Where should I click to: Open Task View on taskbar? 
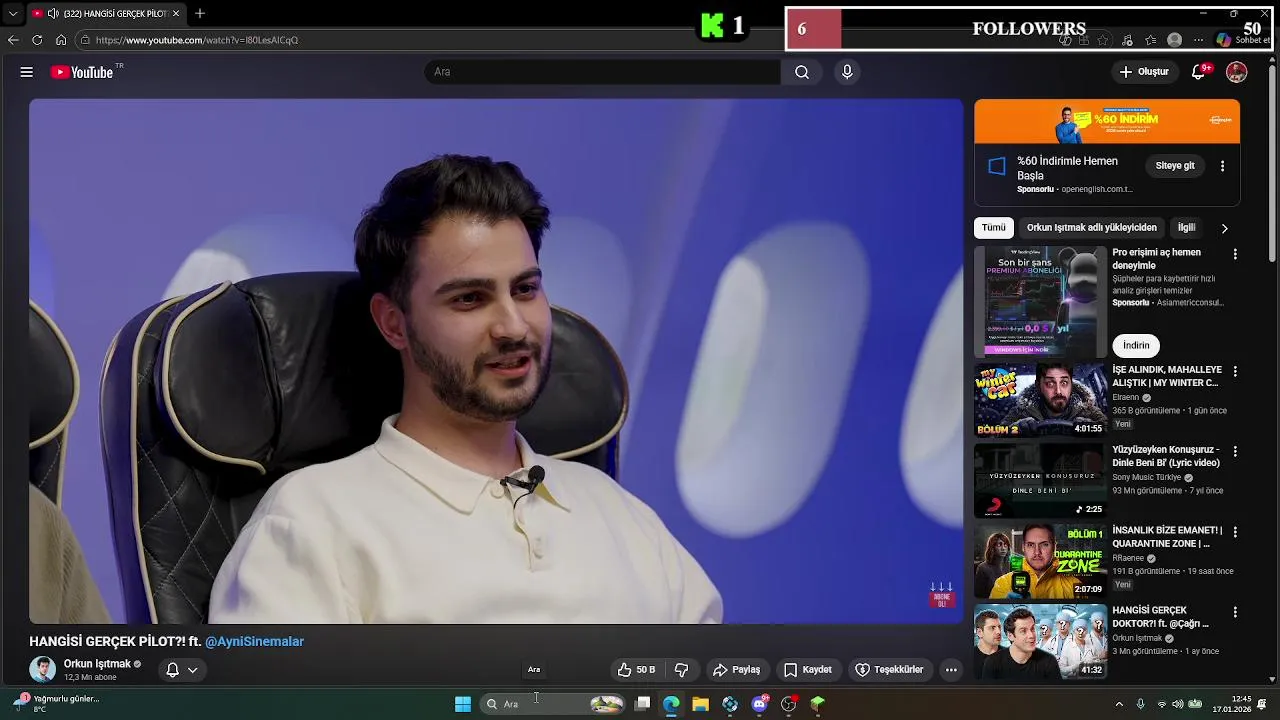pos(643,704)
